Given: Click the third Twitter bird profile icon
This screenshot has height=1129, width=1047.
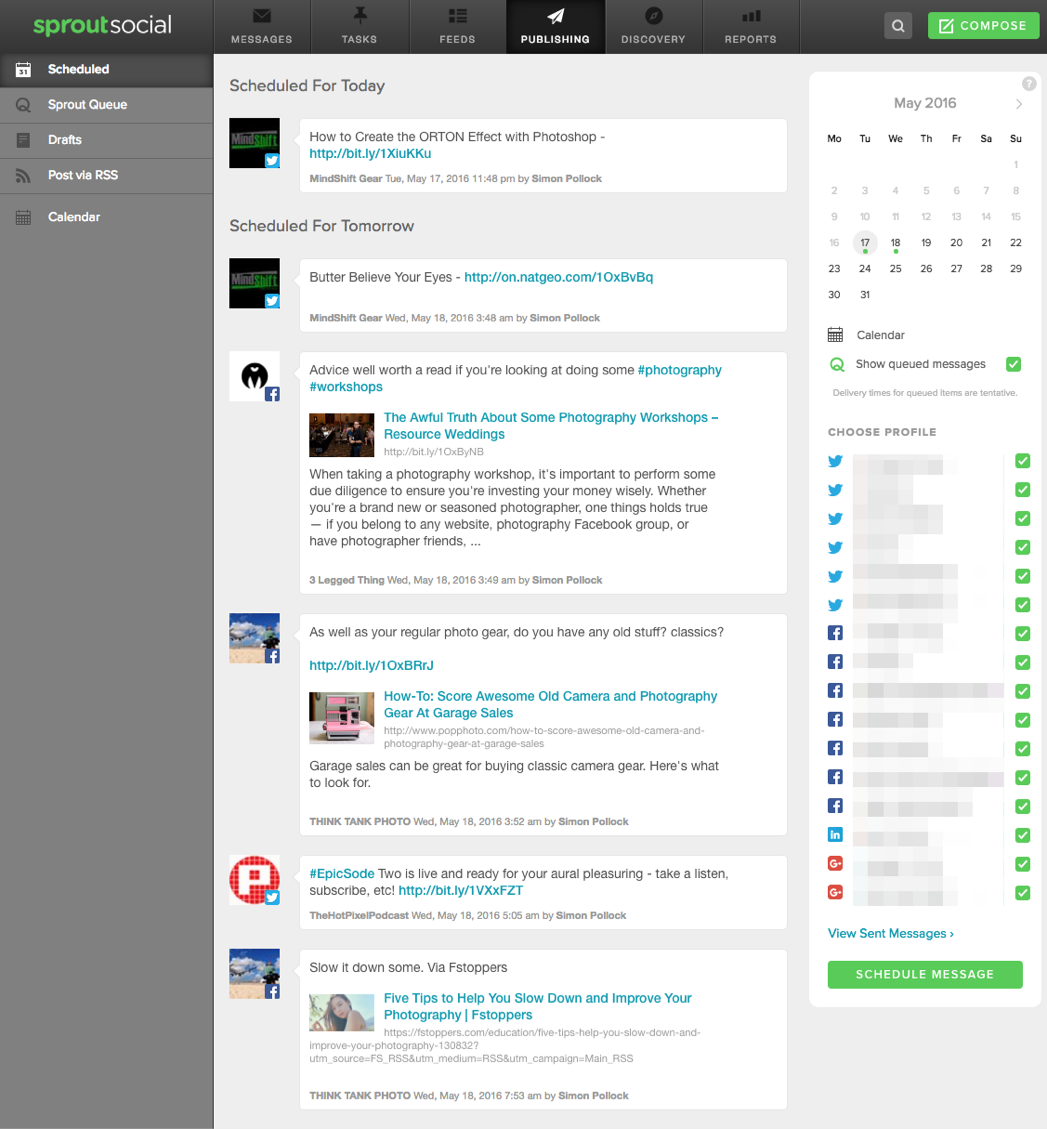Looking at the screenshot, I should (x=835, y=518).
